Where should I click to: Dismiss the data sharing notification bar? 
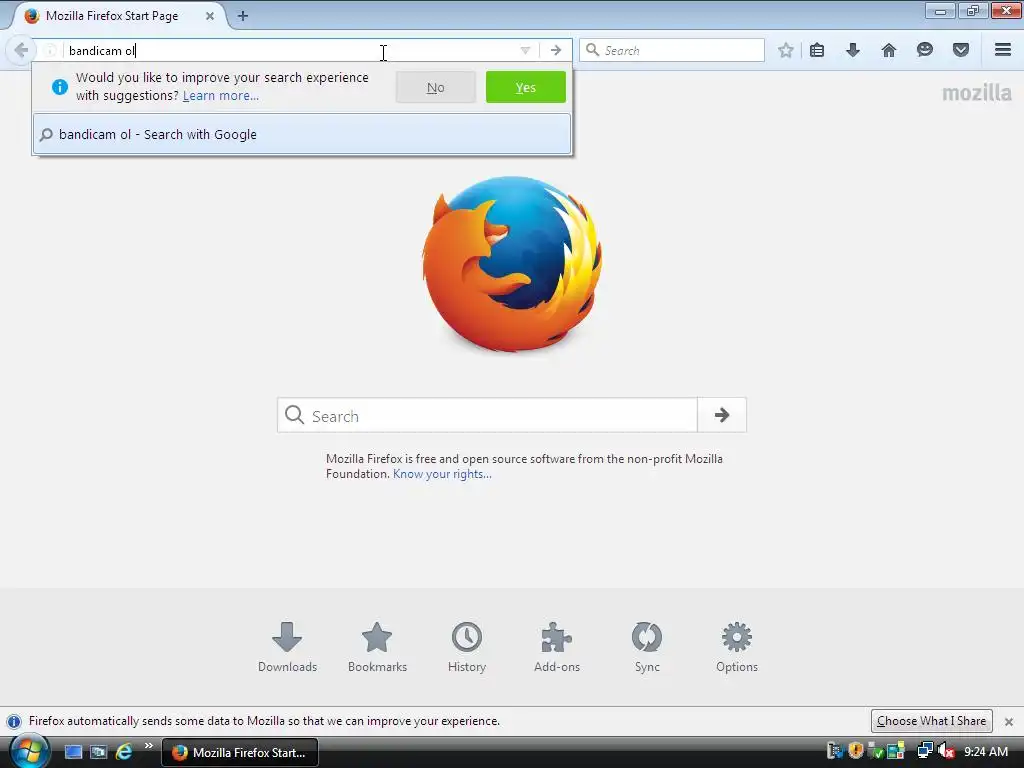[1009, 722]
